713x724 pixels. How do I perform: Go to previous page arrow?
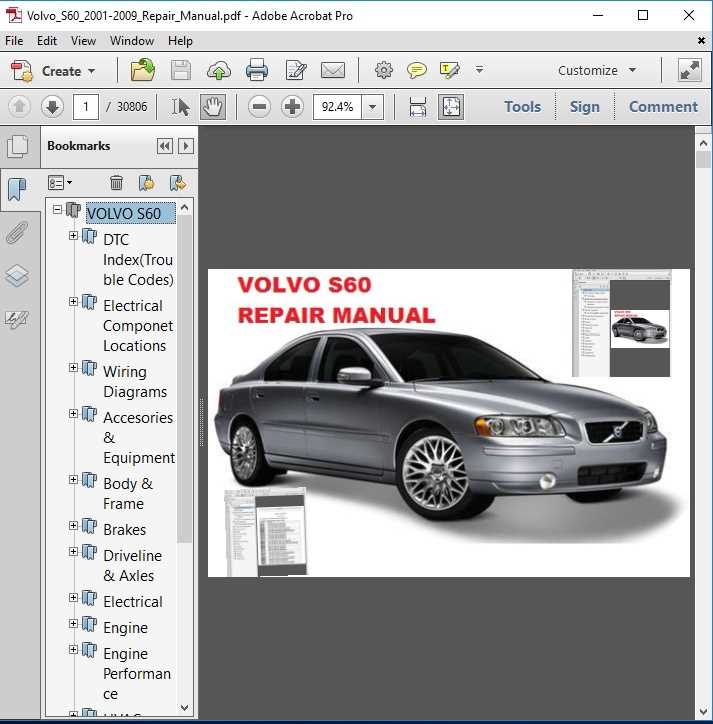point(19,107)
